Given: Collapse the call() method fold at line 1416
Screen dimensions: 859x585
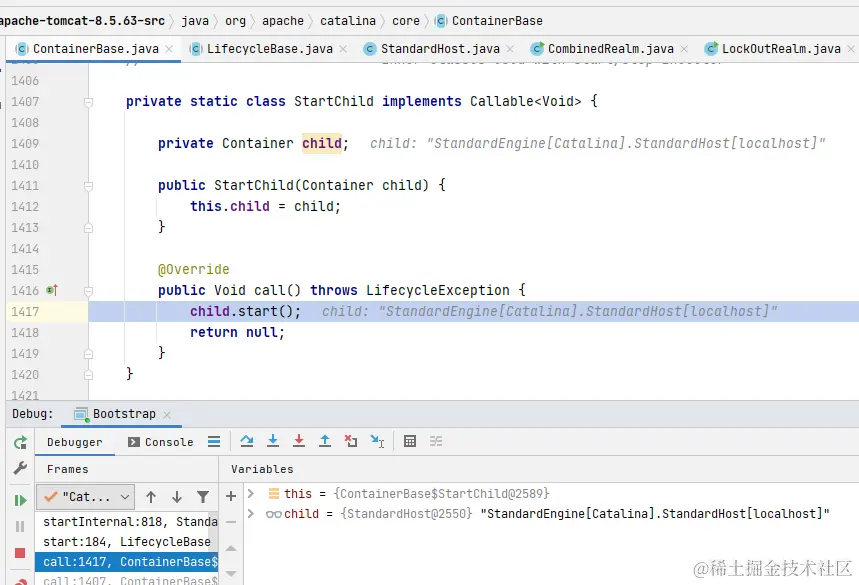Looking at the screenshot, I should [88, 291].
